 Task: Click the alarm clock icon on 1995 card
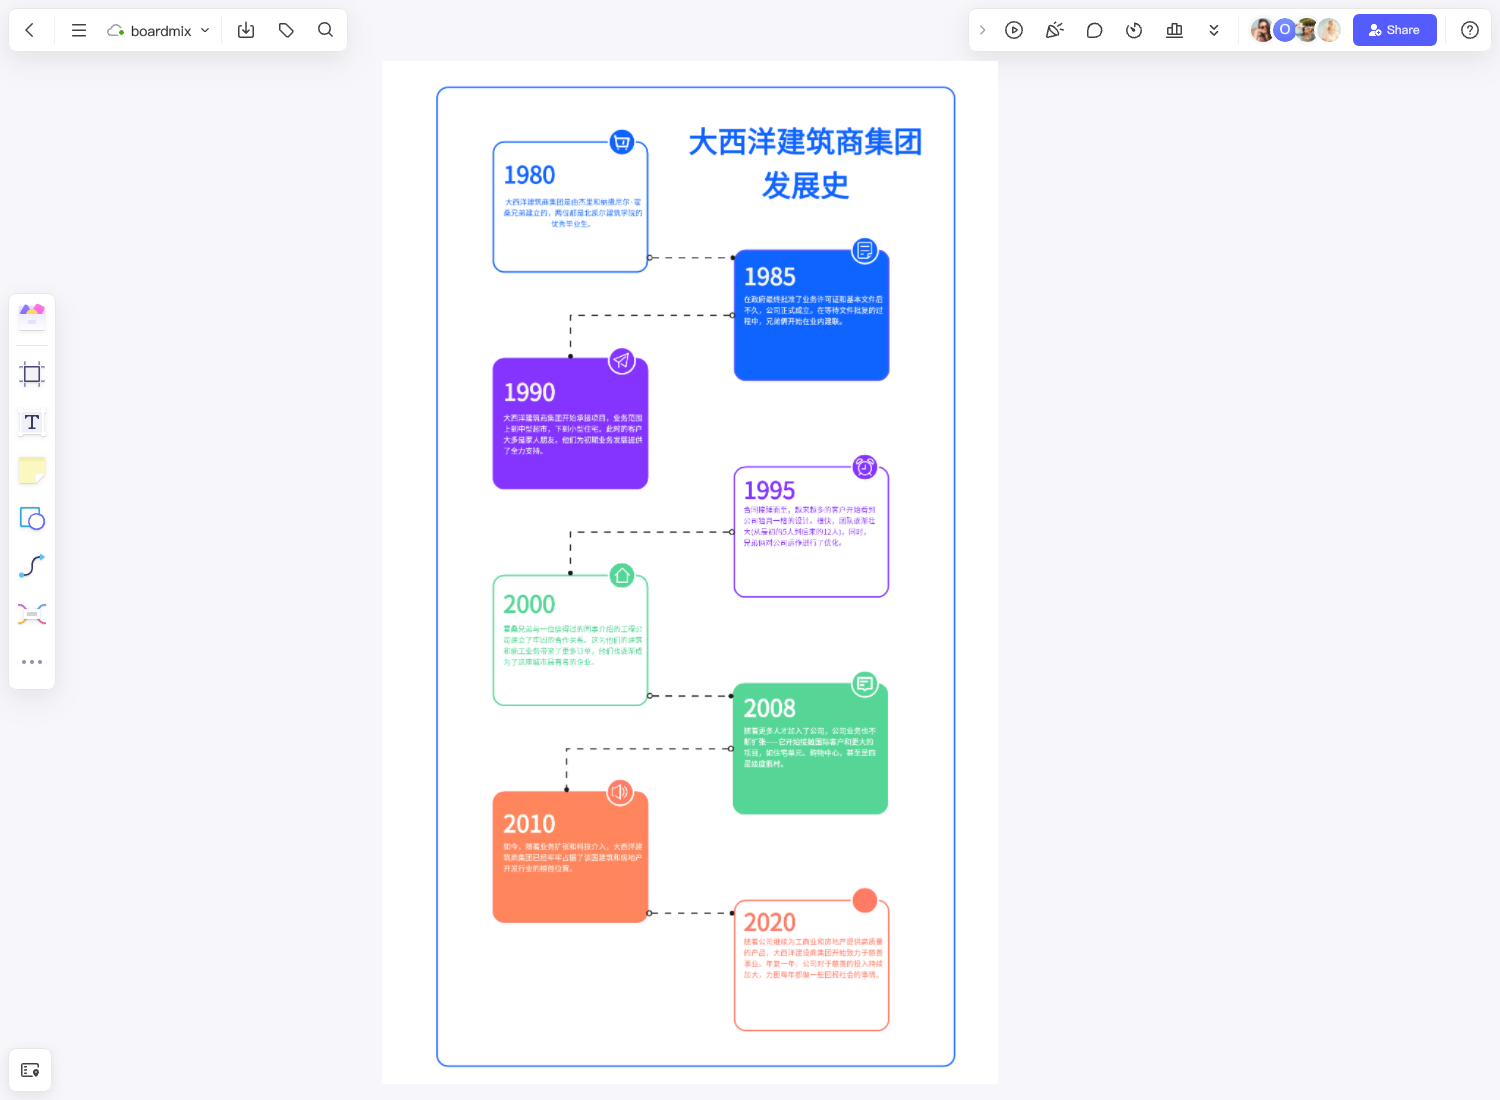865,467
